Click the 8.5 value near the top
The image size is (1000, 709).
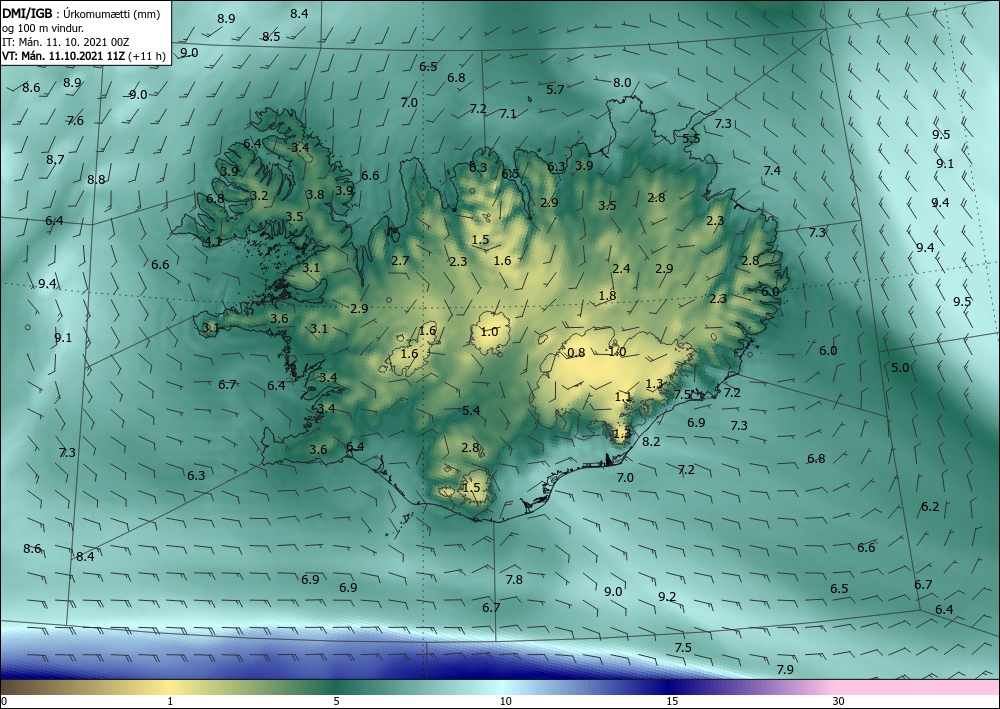tap(271, 36)
